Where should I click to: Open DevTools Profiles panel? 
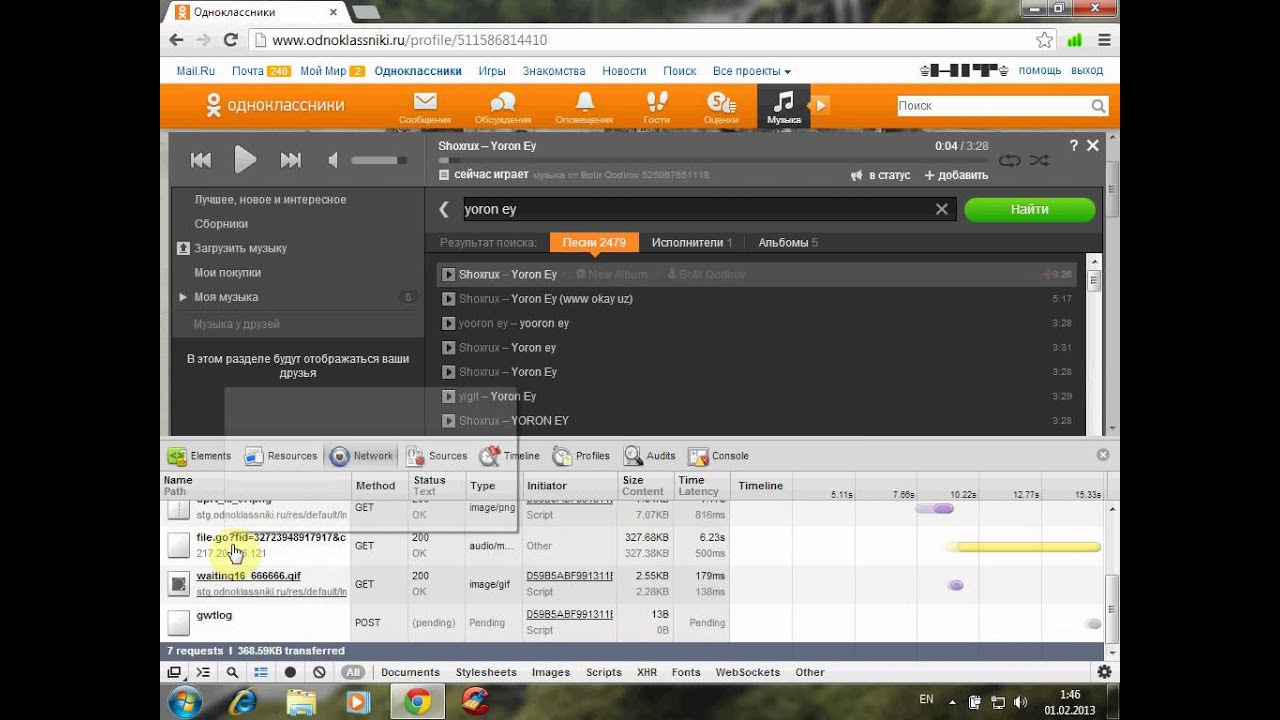581,456
